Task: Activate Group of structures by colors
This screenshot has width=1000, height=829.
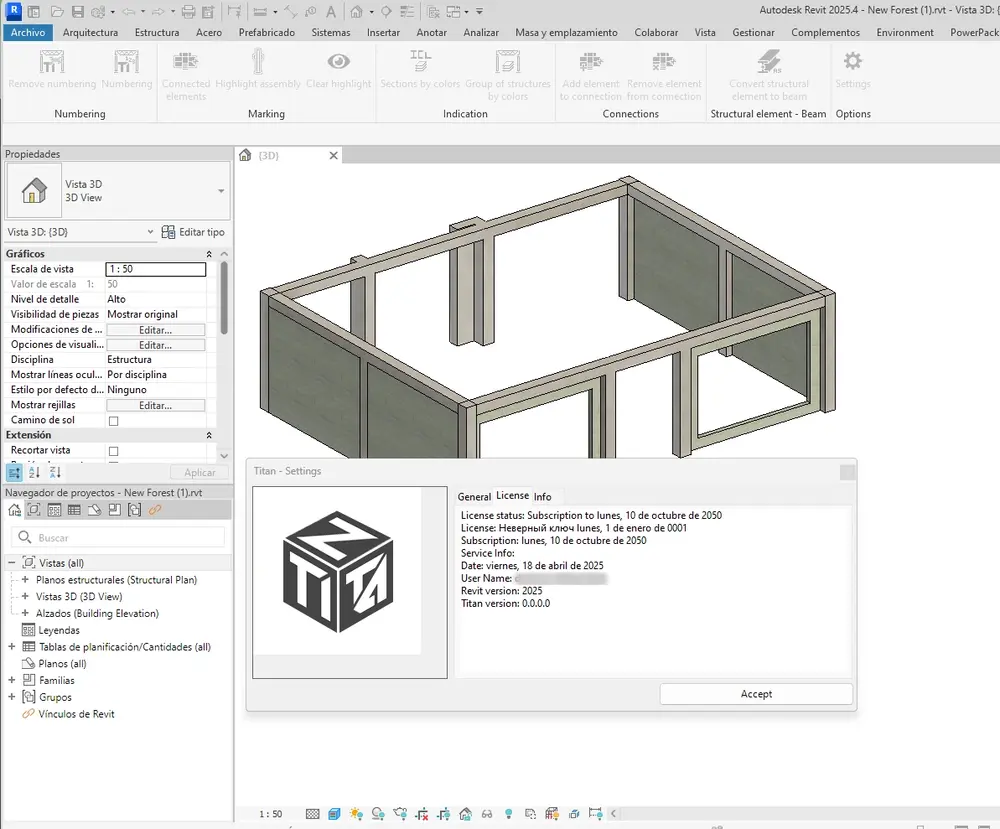Action: pyautogui.click(x=508, y=62)
